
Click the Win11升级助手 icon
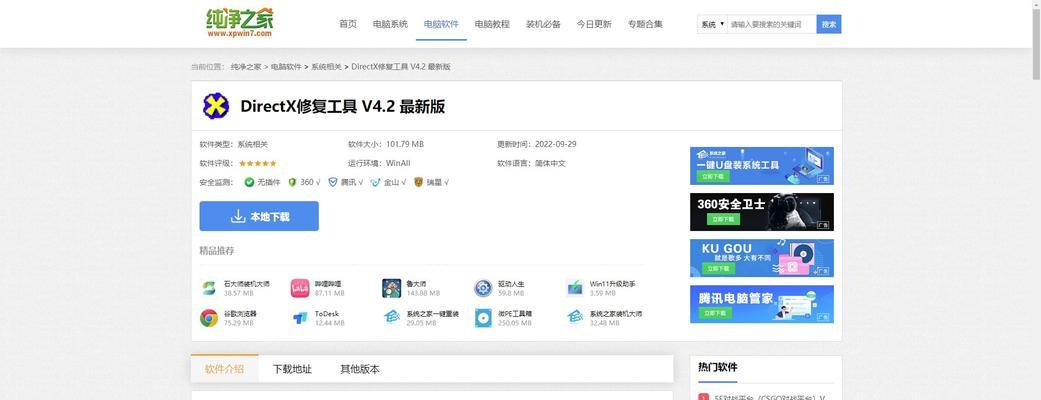pyautogui.click(x=575, y=288)
